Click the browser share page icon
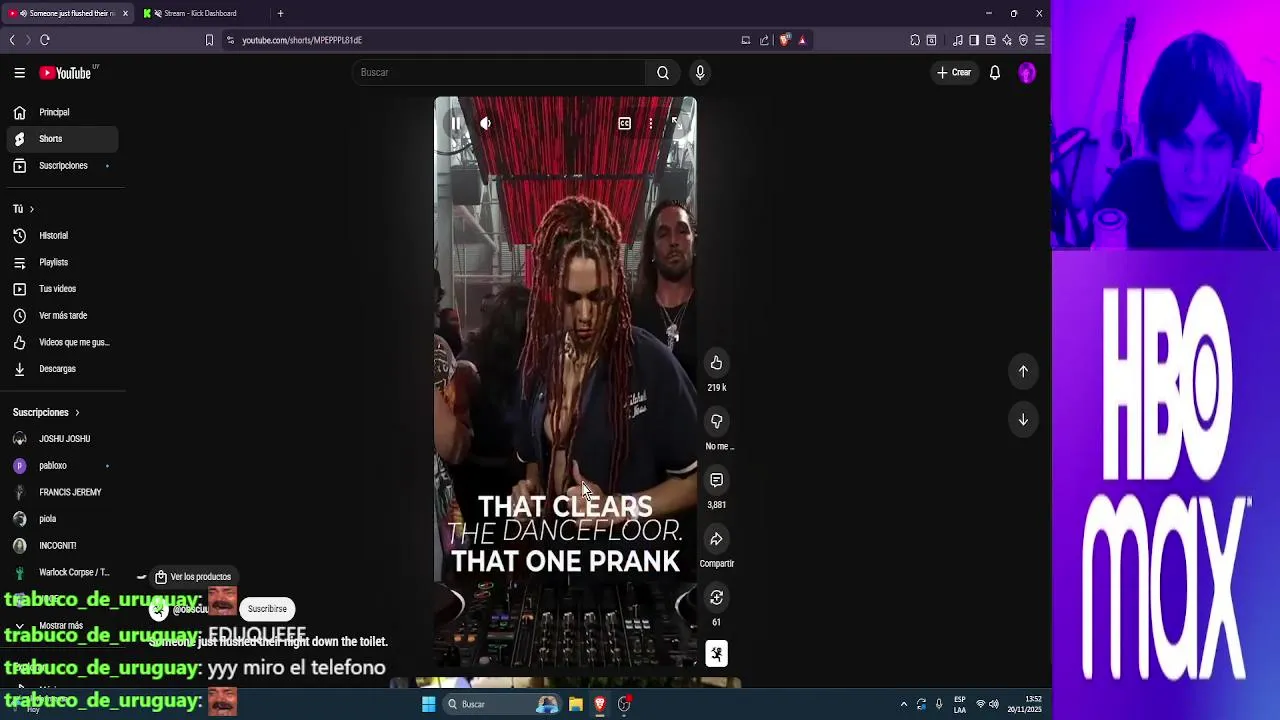This screenshot has height=720, width=1280. [764, 40]
